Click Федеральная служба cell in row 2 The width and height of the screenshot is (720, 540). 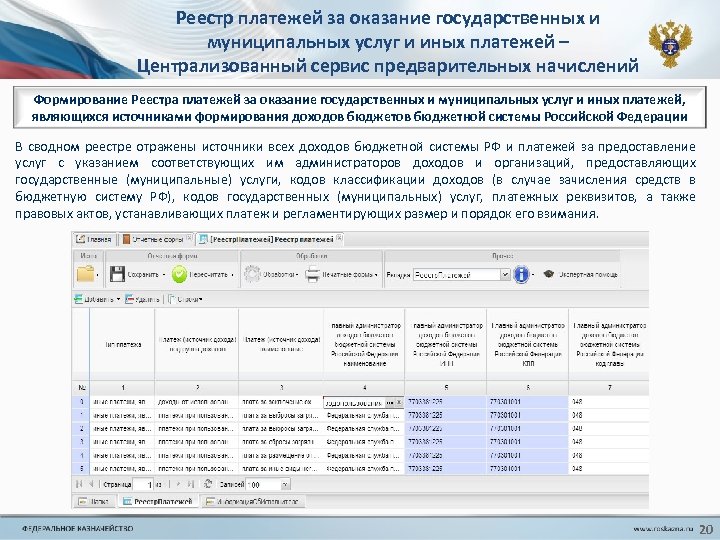[364, 428]
